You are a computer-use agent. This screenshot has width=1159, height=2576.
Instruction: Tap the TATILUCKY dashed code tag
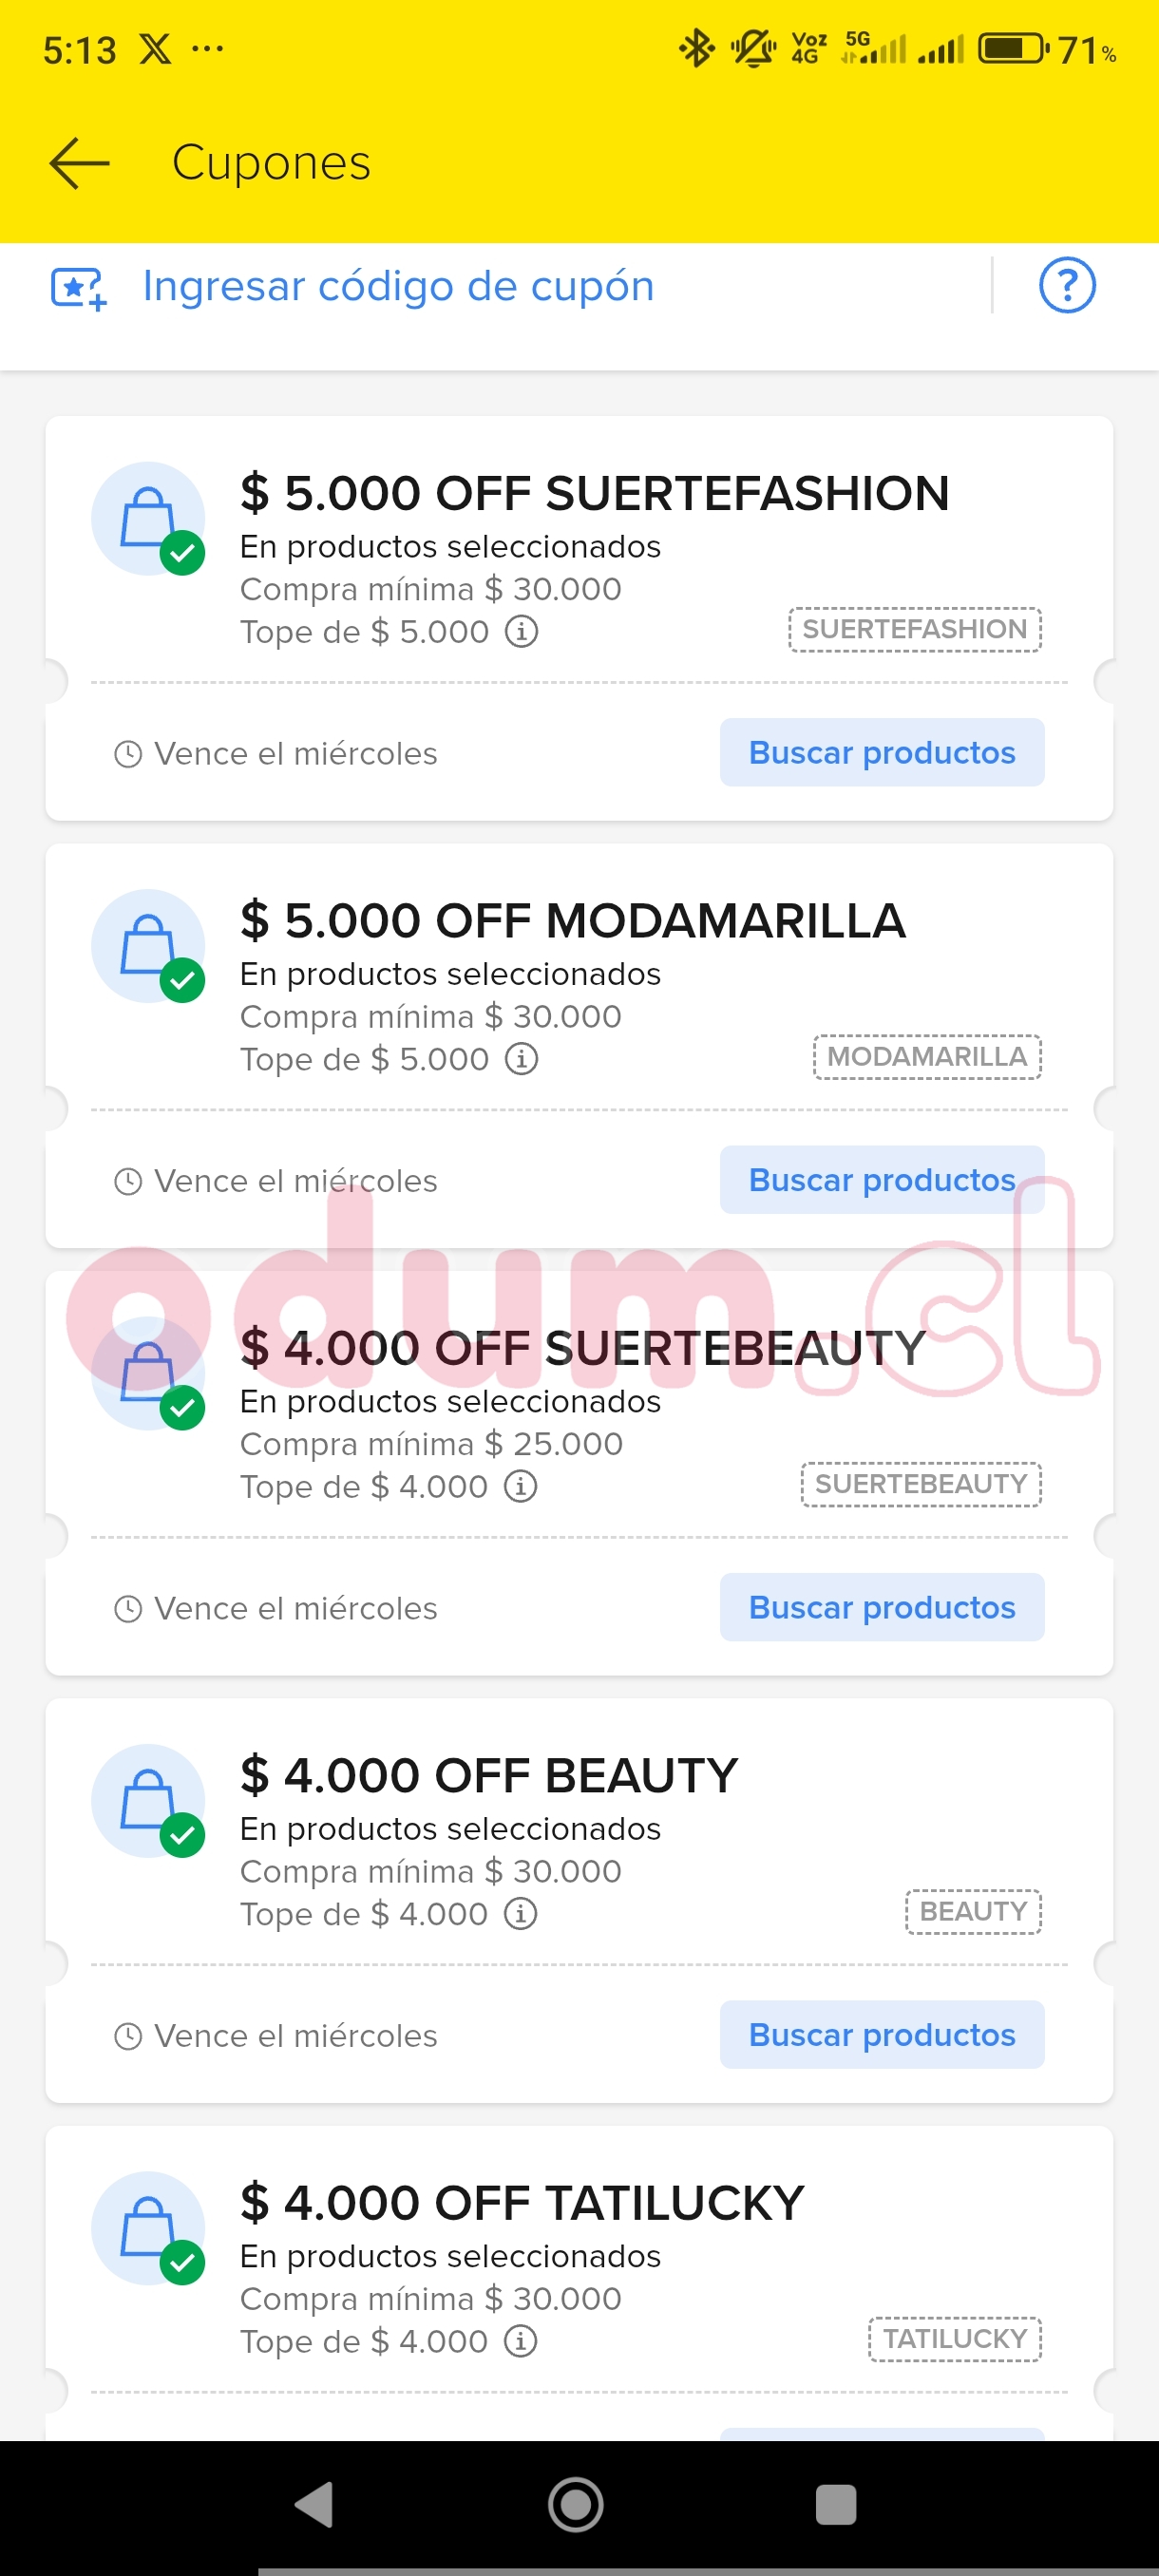coord(954,2338)
